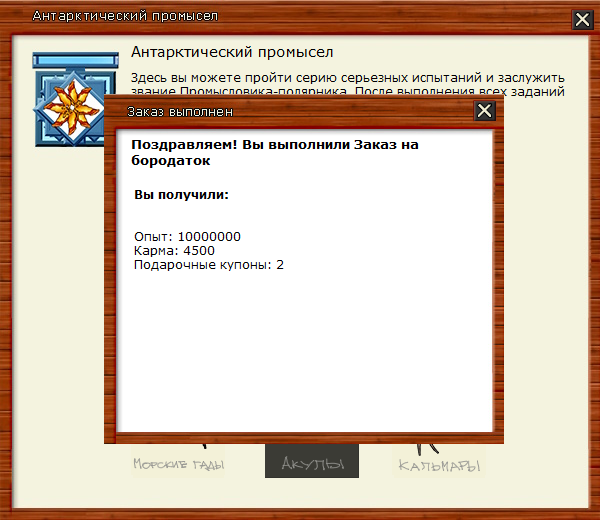Image resolution: width=600 pixels, height=520 pixels.
Task: Click the 'Антарктический промысел' heading beside the emblem
Action: (232, 52)
